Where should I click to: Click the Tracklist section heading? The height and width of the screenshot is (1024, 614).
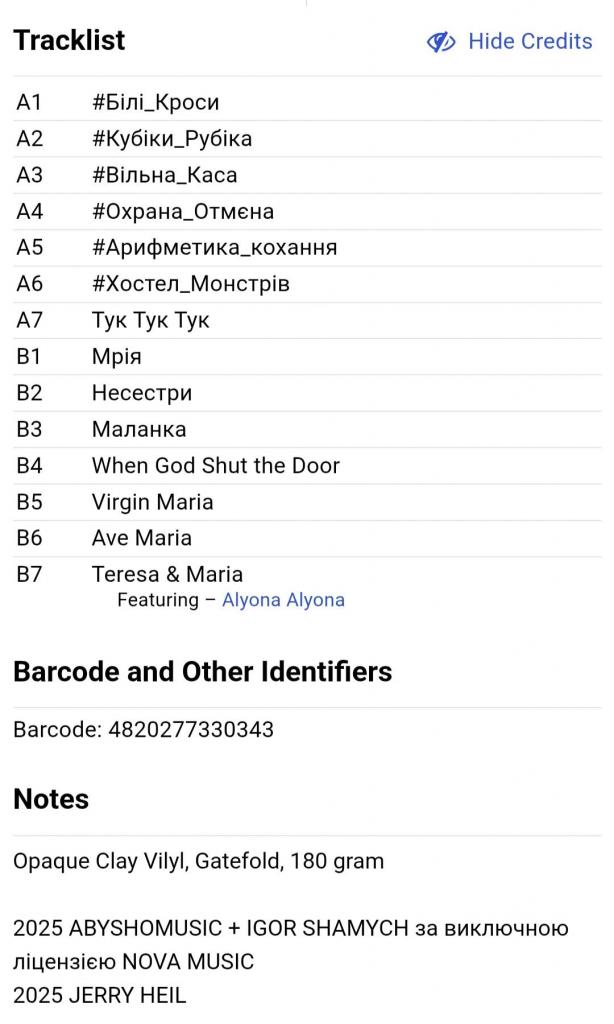pyautogui.click(x=69, y=40)
